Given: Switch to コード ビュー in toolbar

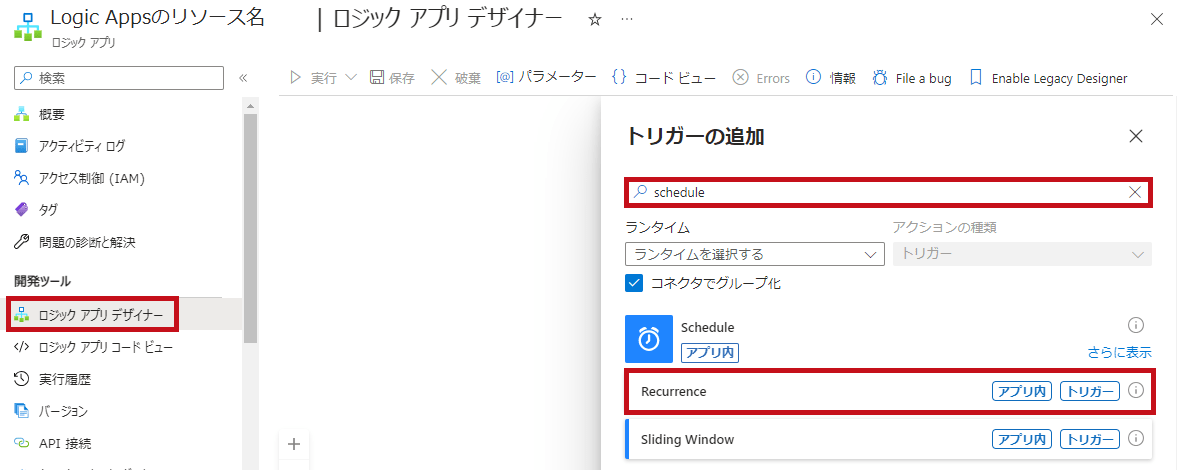Looking at the screenshot, I should click(x=664, y=78).
